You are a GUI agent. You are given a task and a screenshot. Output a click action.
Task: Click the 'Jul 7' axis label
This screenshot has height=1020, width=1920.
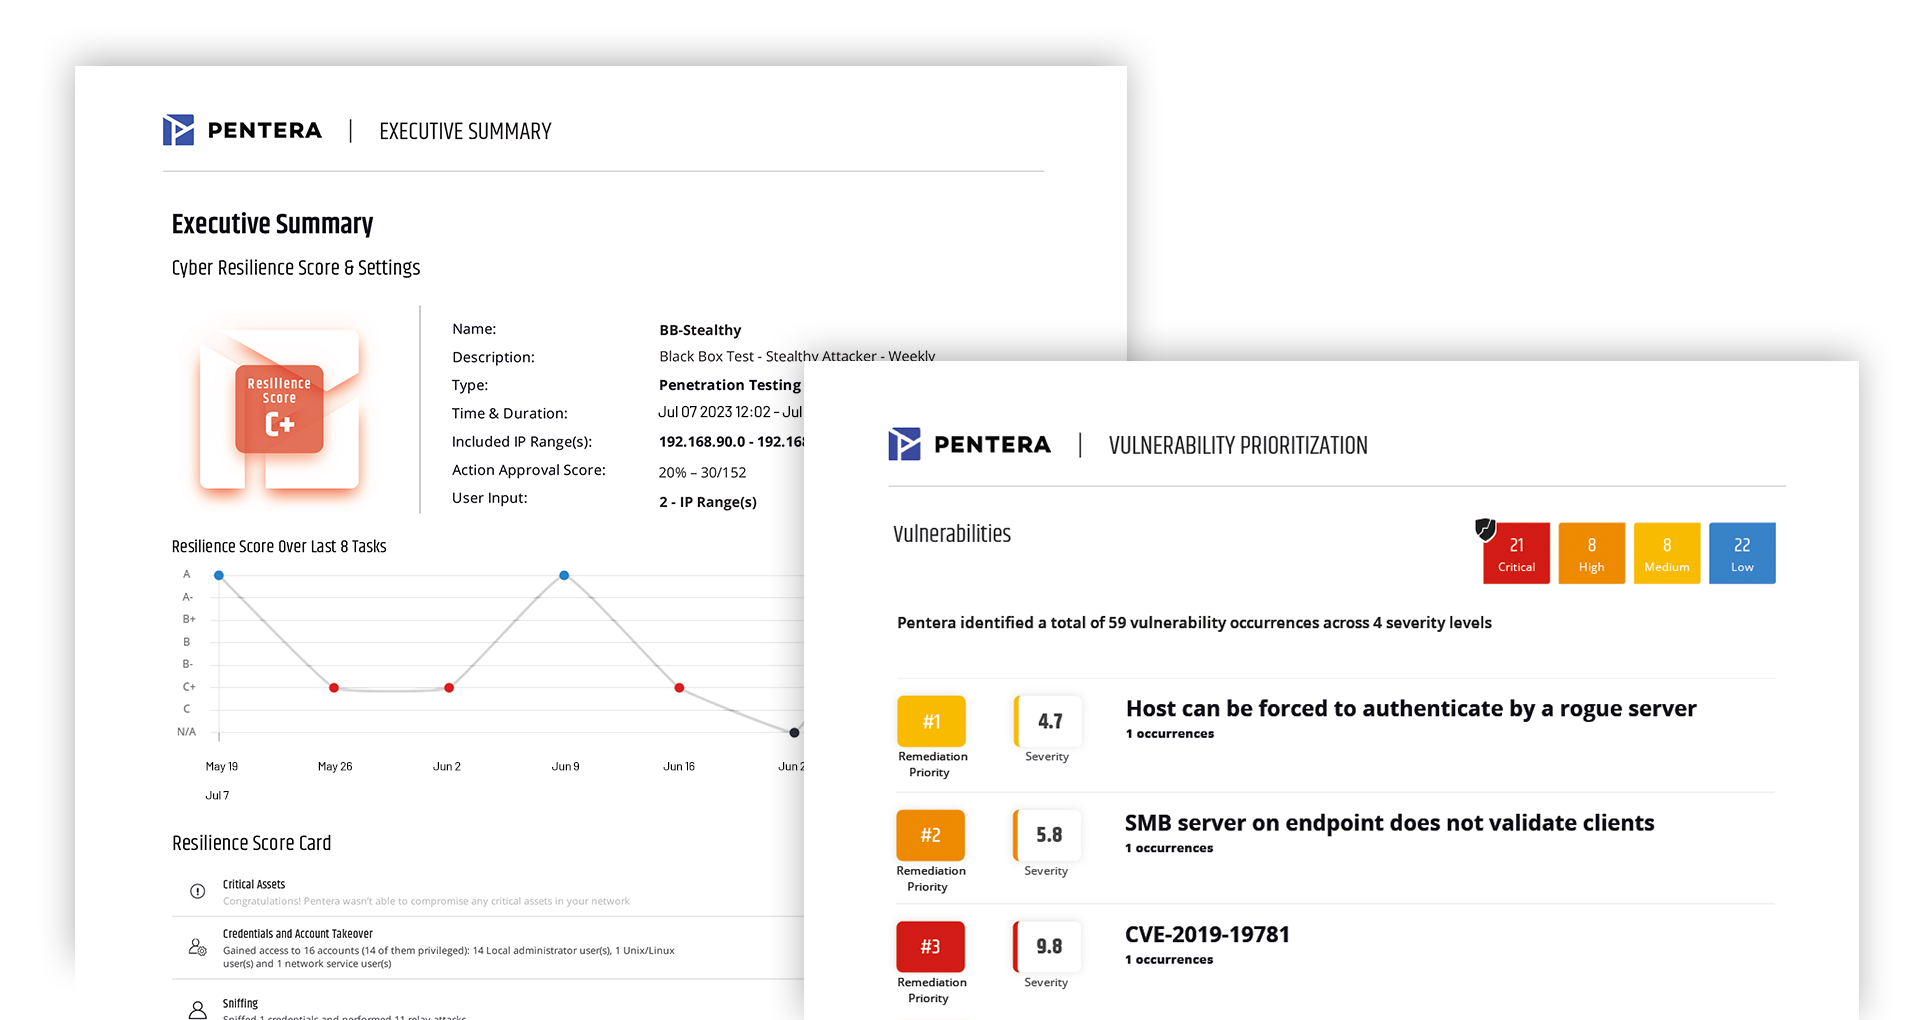[x=217, y=796]
